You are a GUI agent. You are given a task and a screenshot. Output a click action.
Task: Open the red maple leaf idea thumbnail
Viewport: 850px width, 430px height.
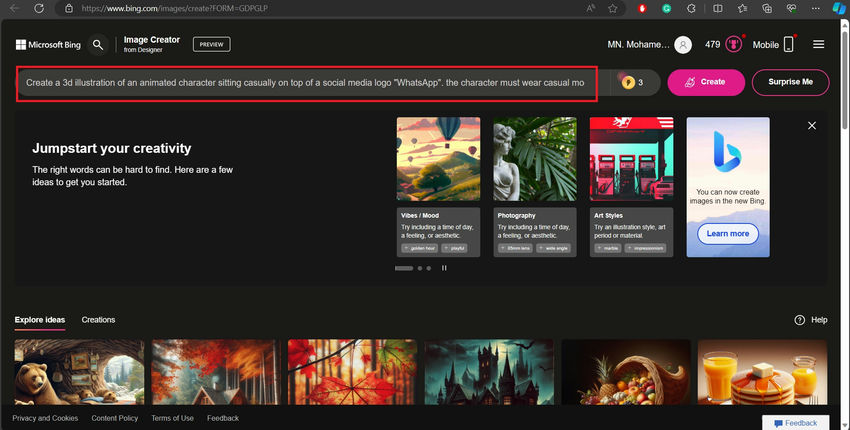[353, 372]
